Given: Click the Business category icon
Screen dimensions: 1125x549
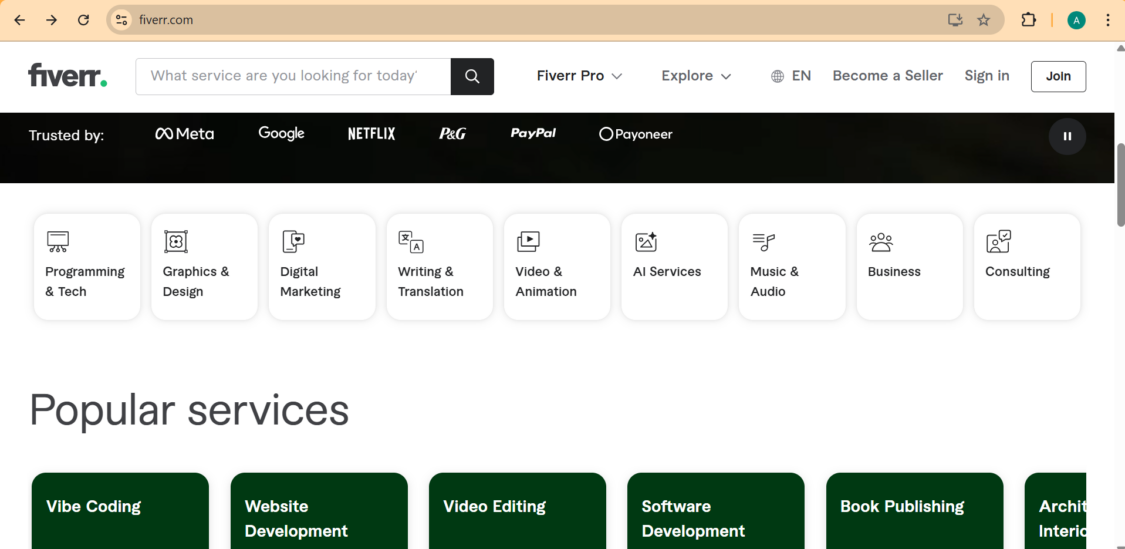Looking at the screenshot, I should pos(881,242).
